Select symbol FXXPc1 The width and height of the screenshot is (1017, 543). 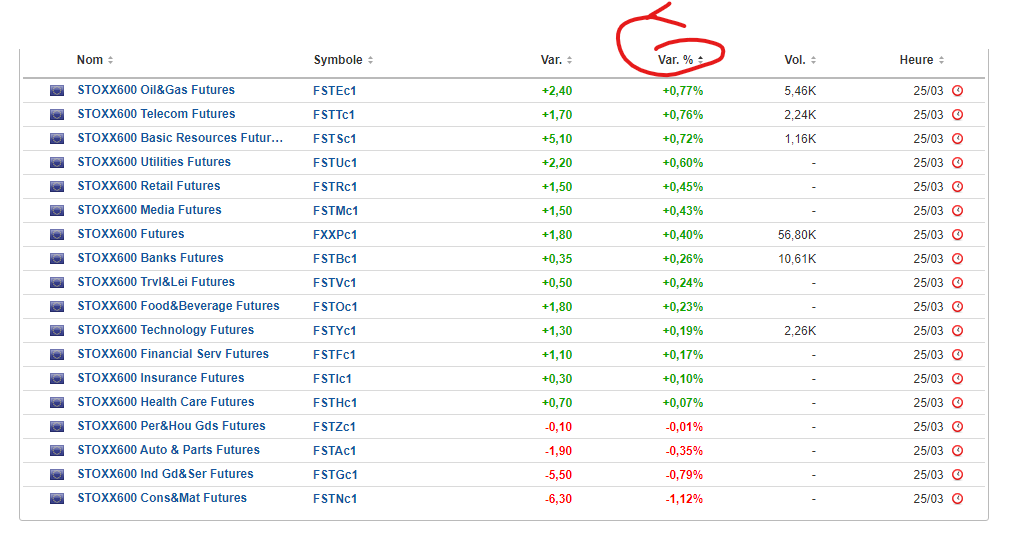(335, 235)
